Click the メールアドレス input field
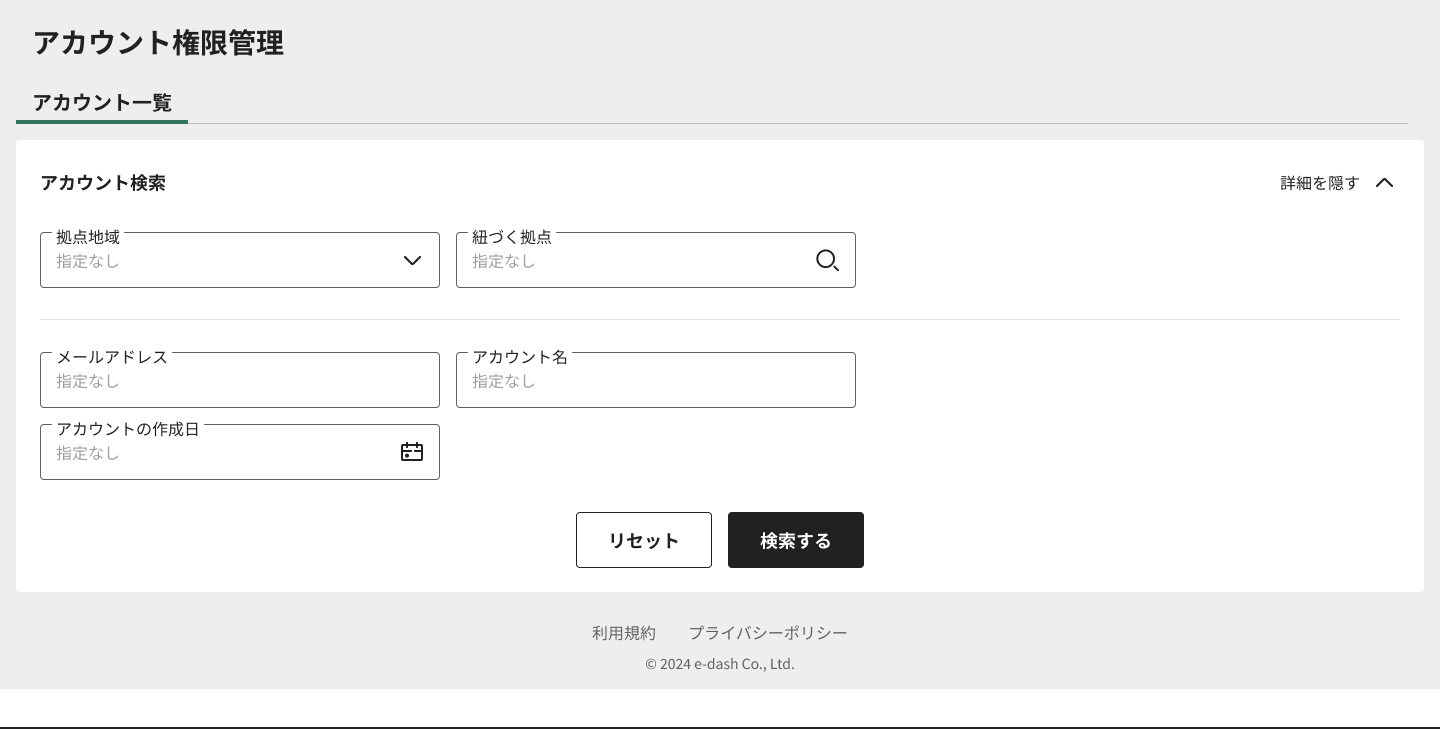Image resolution: width=1440 pixels, height=729 pixels. [240, 380]
